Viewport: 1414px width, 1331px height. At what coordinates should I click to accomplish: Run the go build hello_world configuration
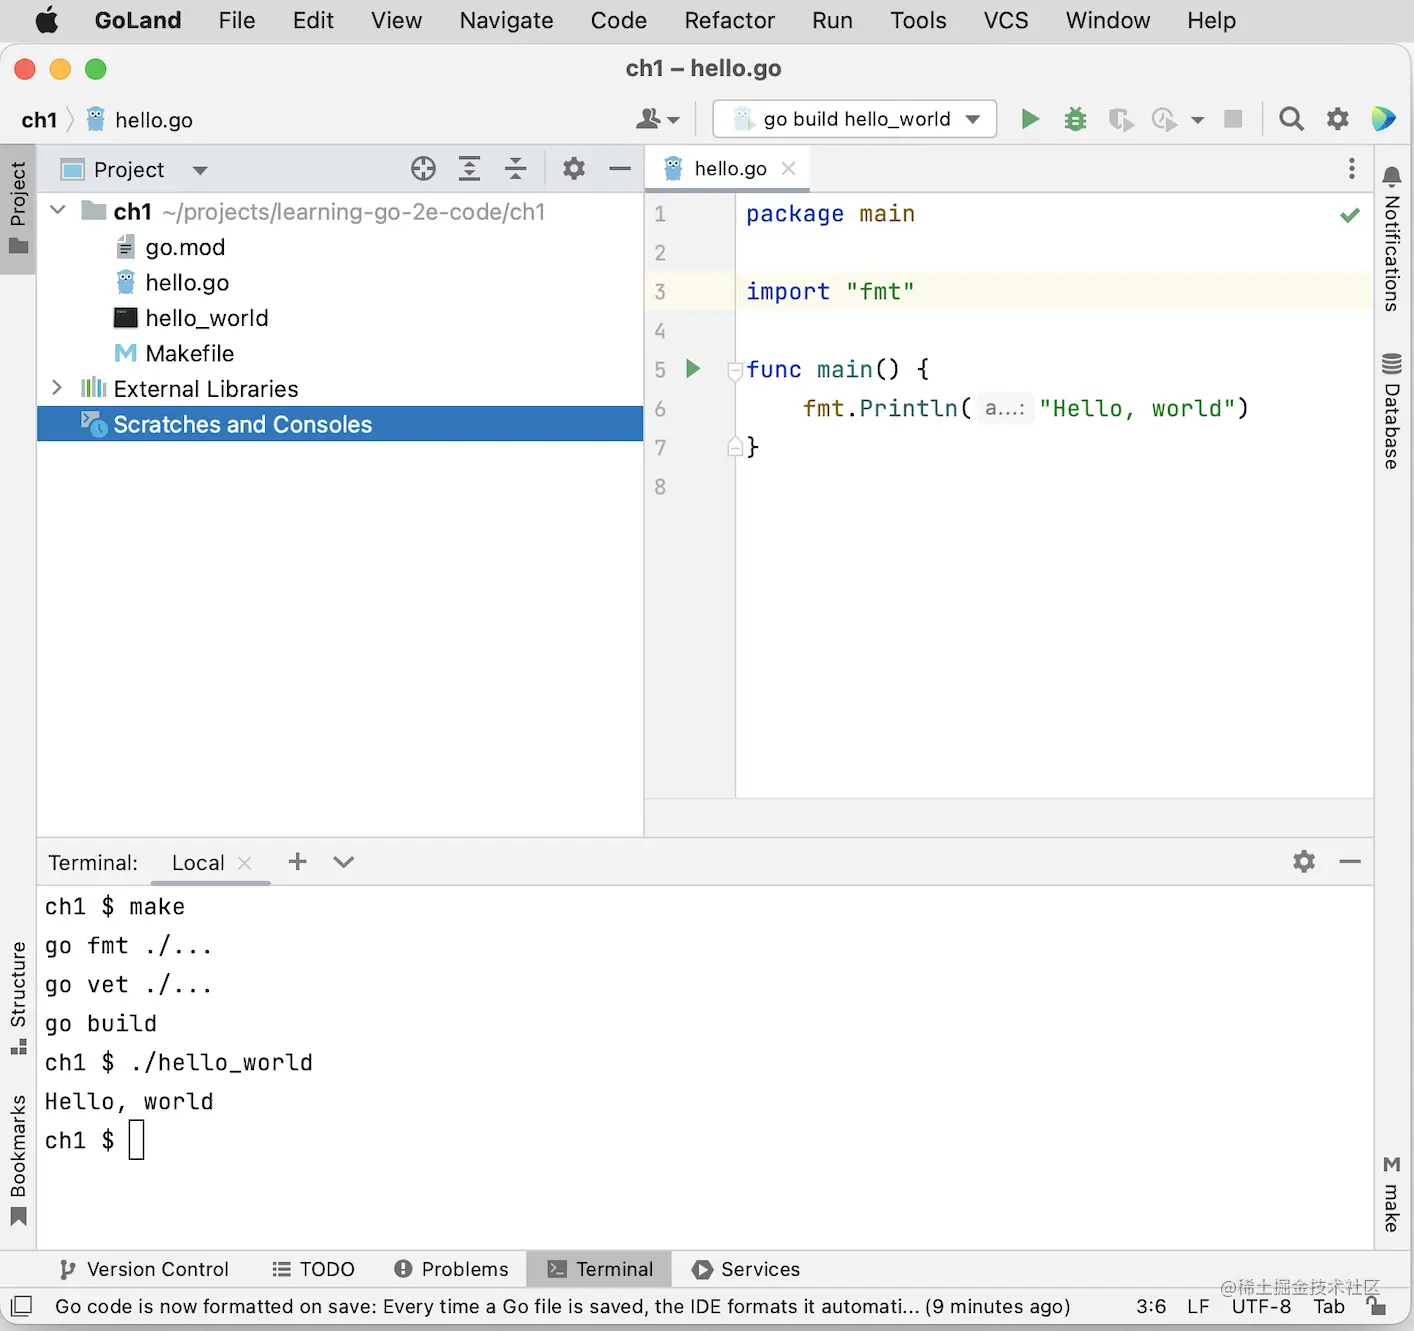[x=1029, y=119]
